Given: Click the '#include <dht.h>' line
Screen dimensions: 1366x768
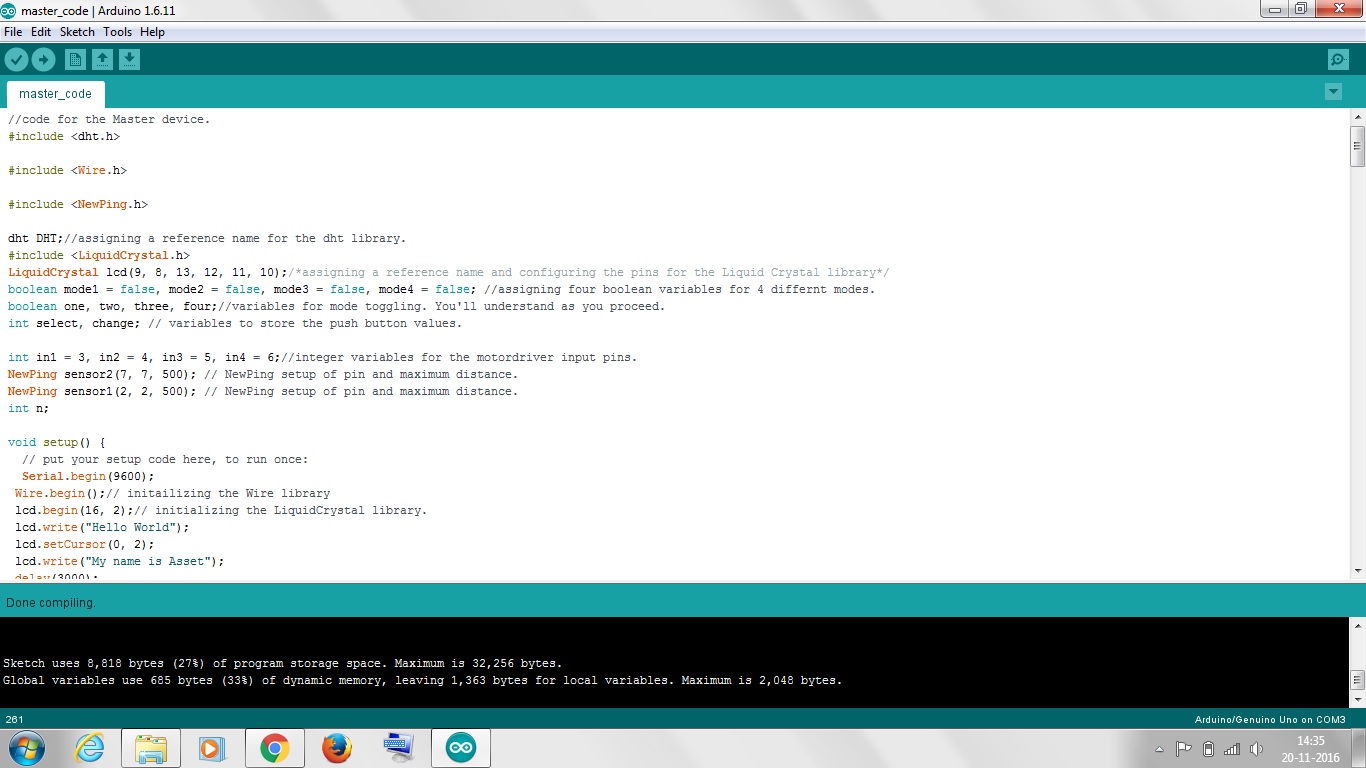Looking at the screenshot, I should (64, 136).
